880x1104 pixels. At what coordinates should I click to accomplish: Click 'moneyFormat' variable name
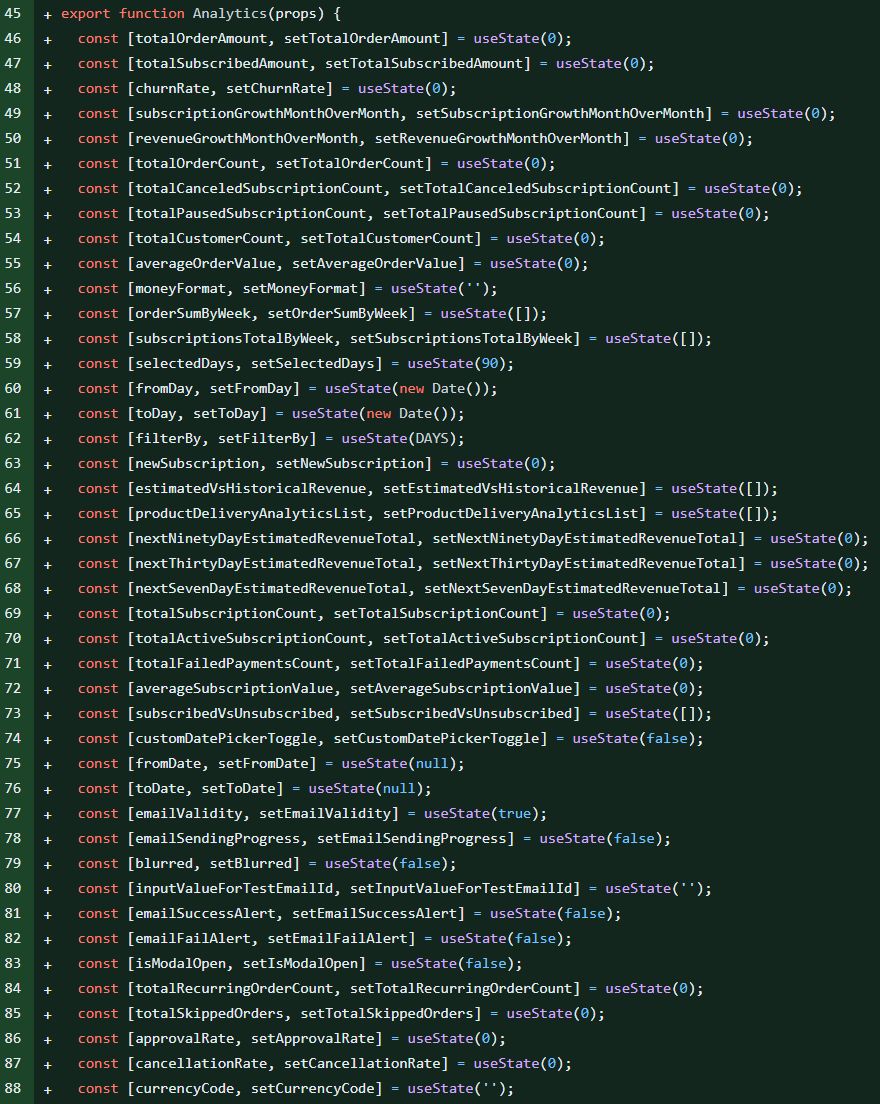181,289
